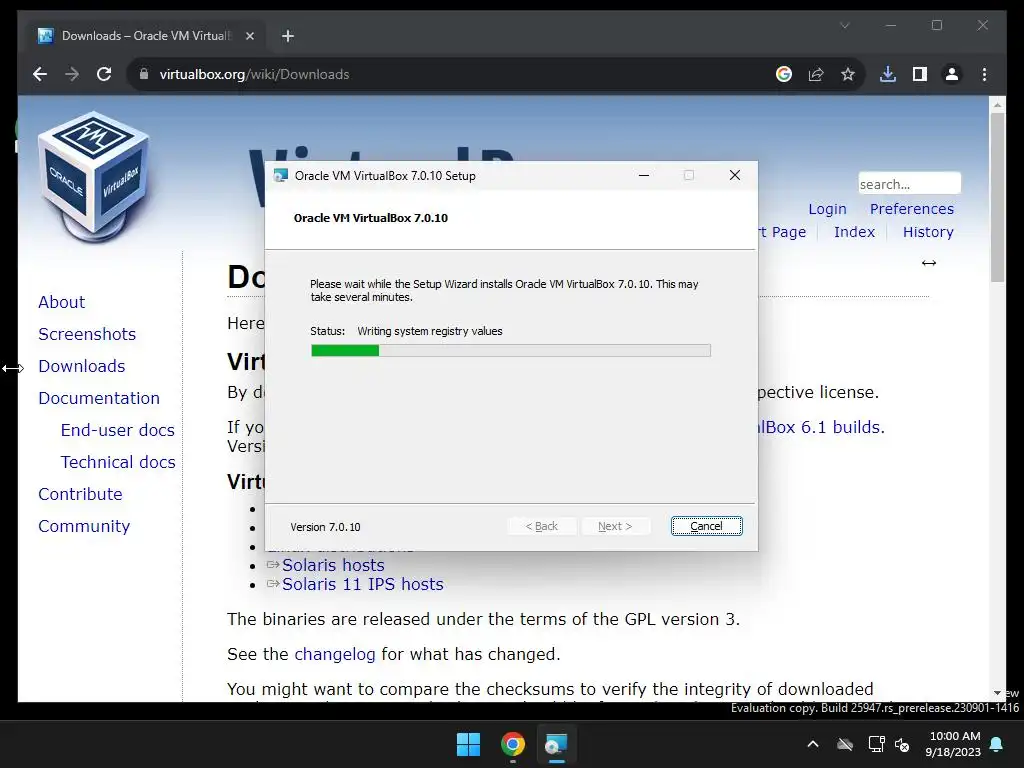The height and width of the screenshot is (768, 1024).
Task: Close the VirtualBox Setup dialog
Action: click(x=735, y=175)
